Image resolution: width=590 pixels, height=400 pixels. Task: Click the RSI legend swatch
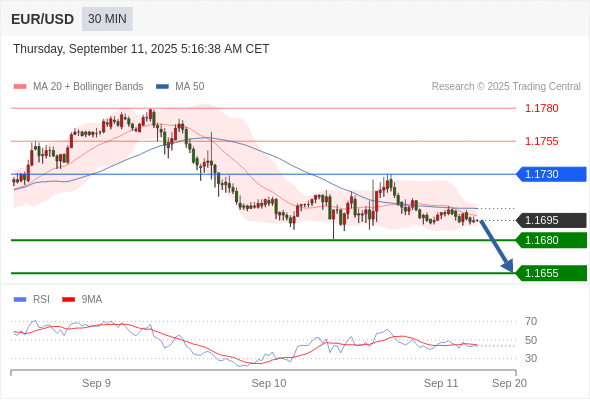[x=20, y=300]
